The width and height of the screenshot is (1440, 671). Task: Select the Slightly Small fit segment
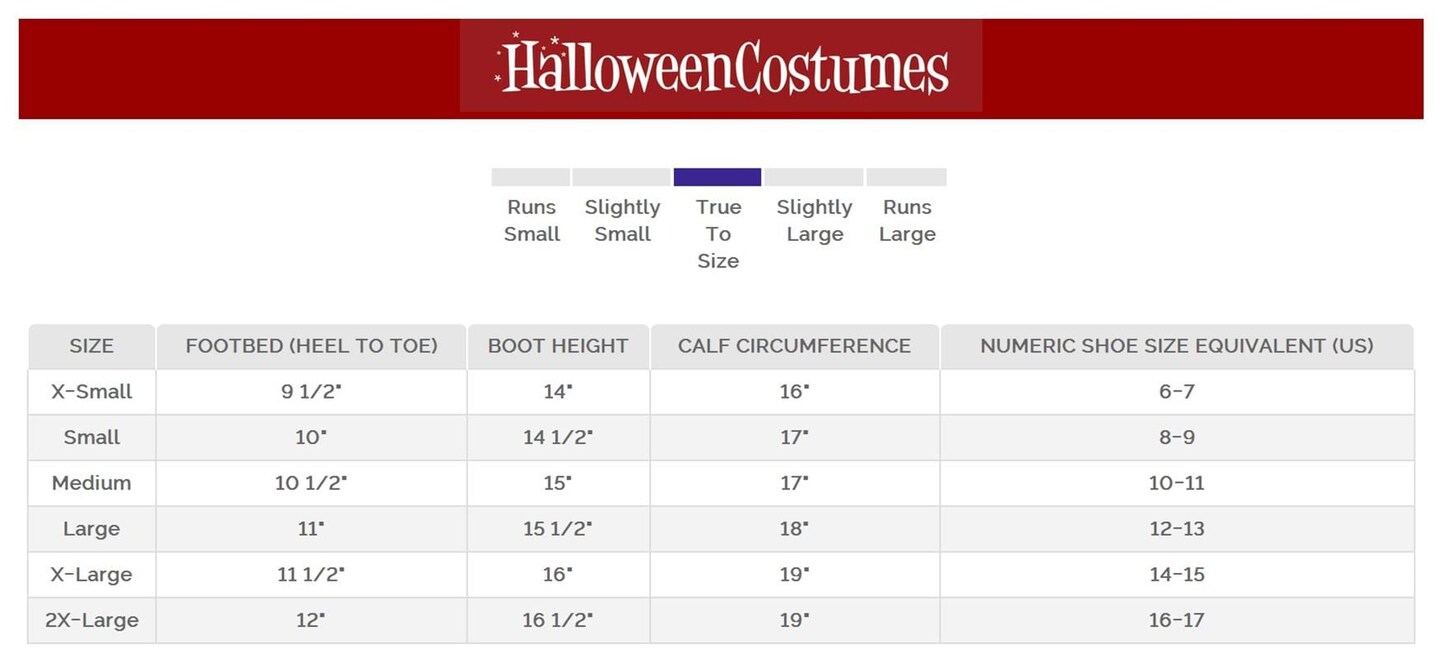click(x=621, y=177)
